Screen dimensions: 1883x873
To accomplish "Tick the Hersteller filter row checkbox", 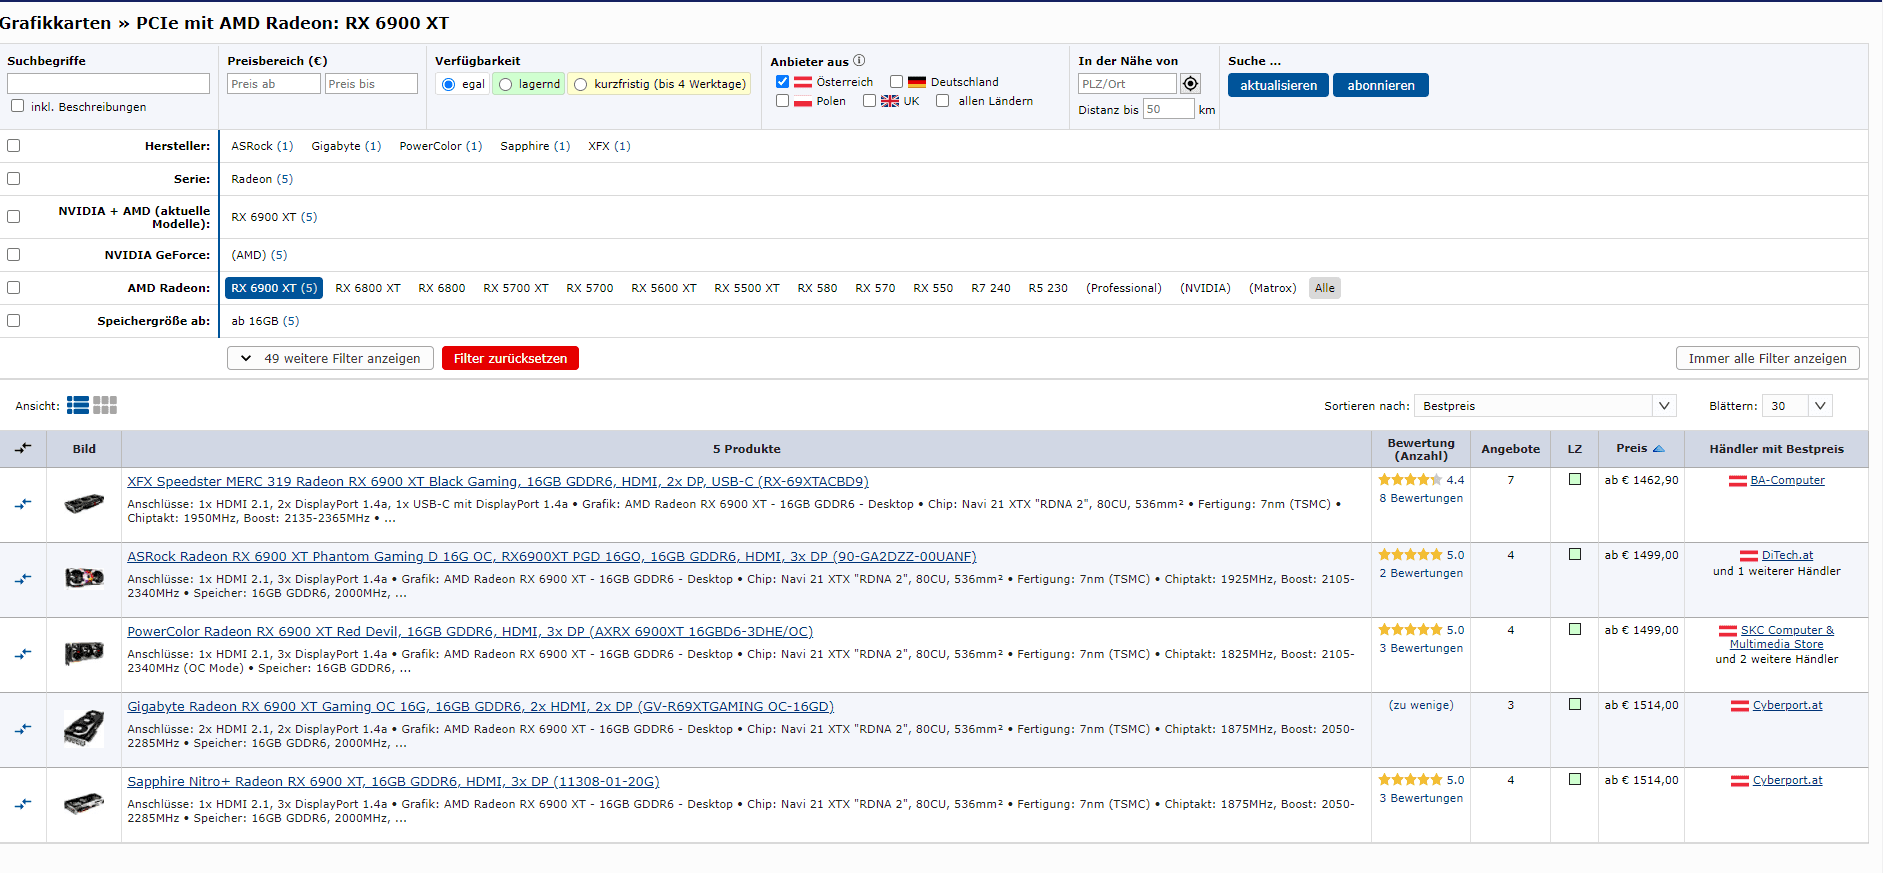I will click(13, 146).
